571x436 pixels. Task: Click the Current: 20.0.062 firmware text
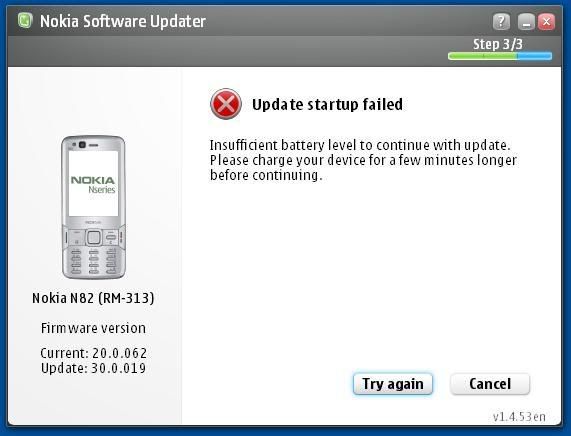tap(94, 353)
